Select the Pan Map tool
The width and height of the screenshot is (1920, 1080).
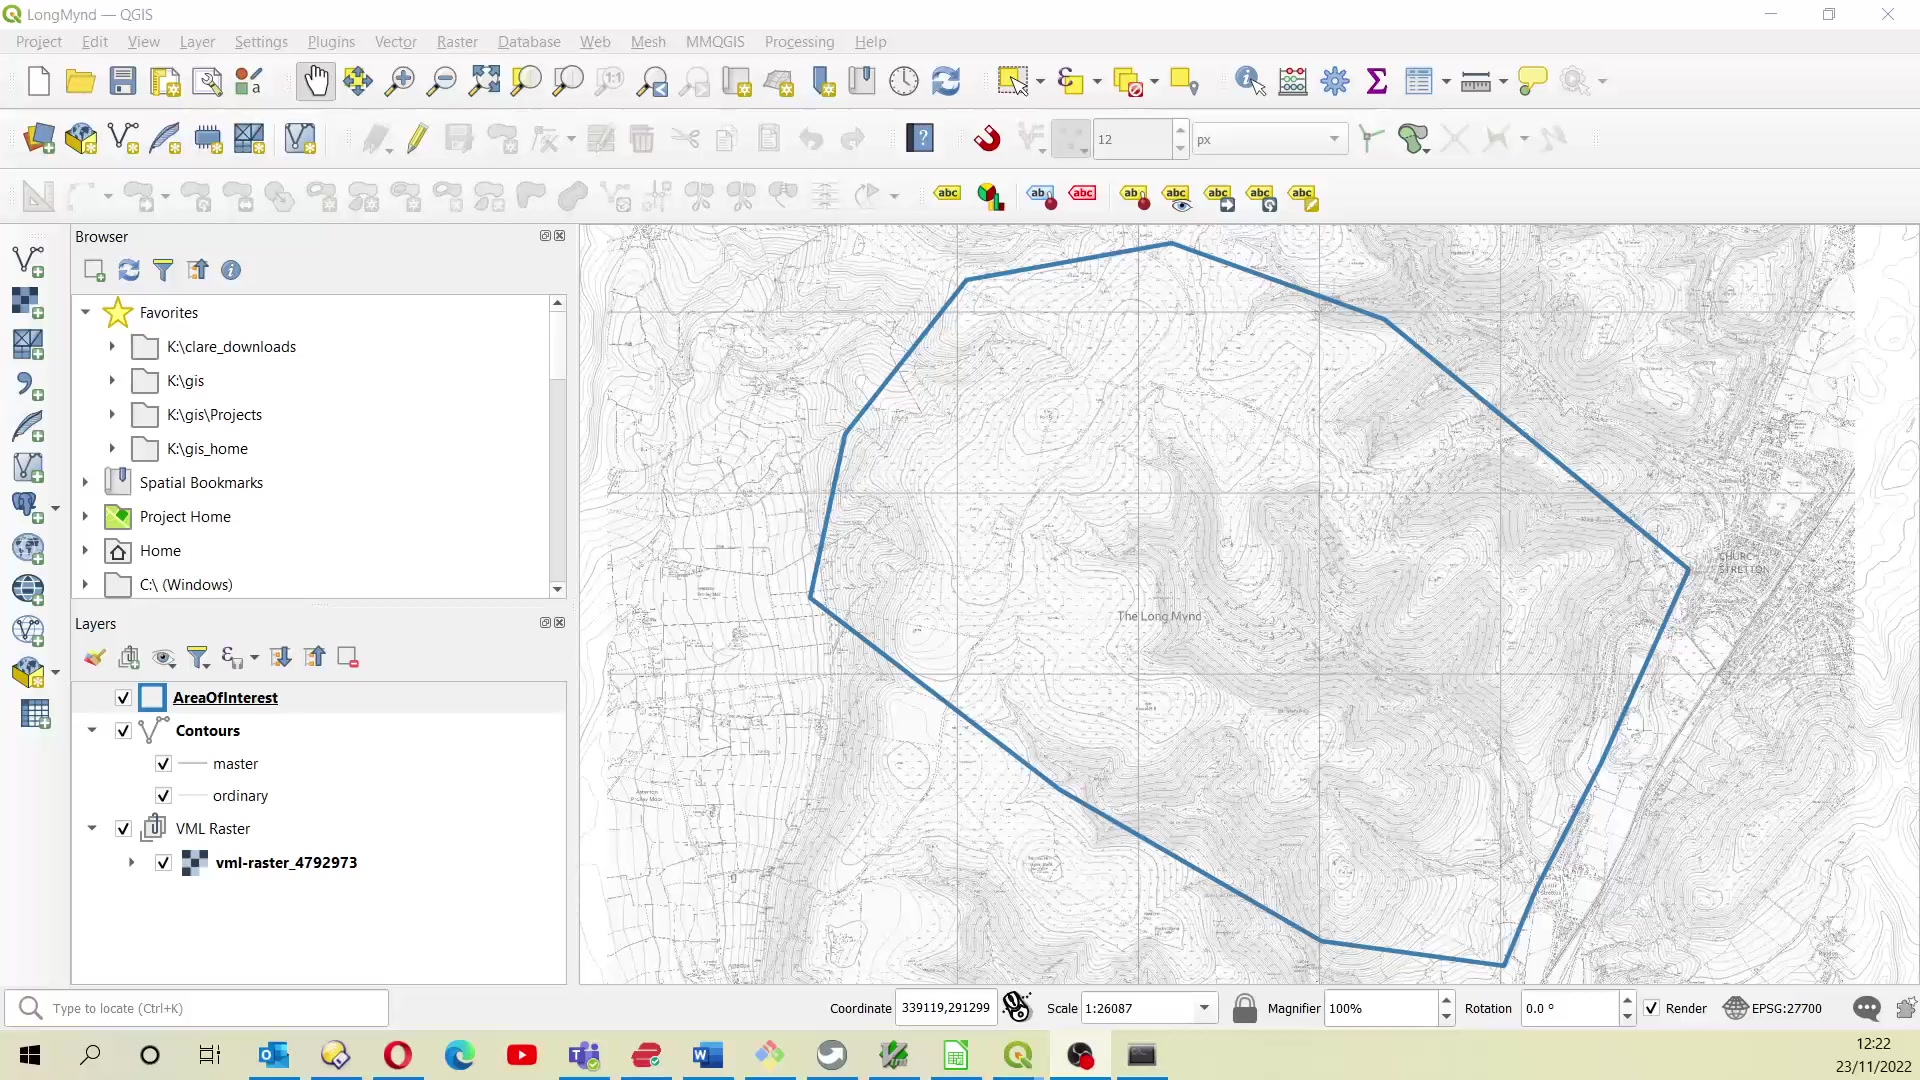(x=316, y=81)
